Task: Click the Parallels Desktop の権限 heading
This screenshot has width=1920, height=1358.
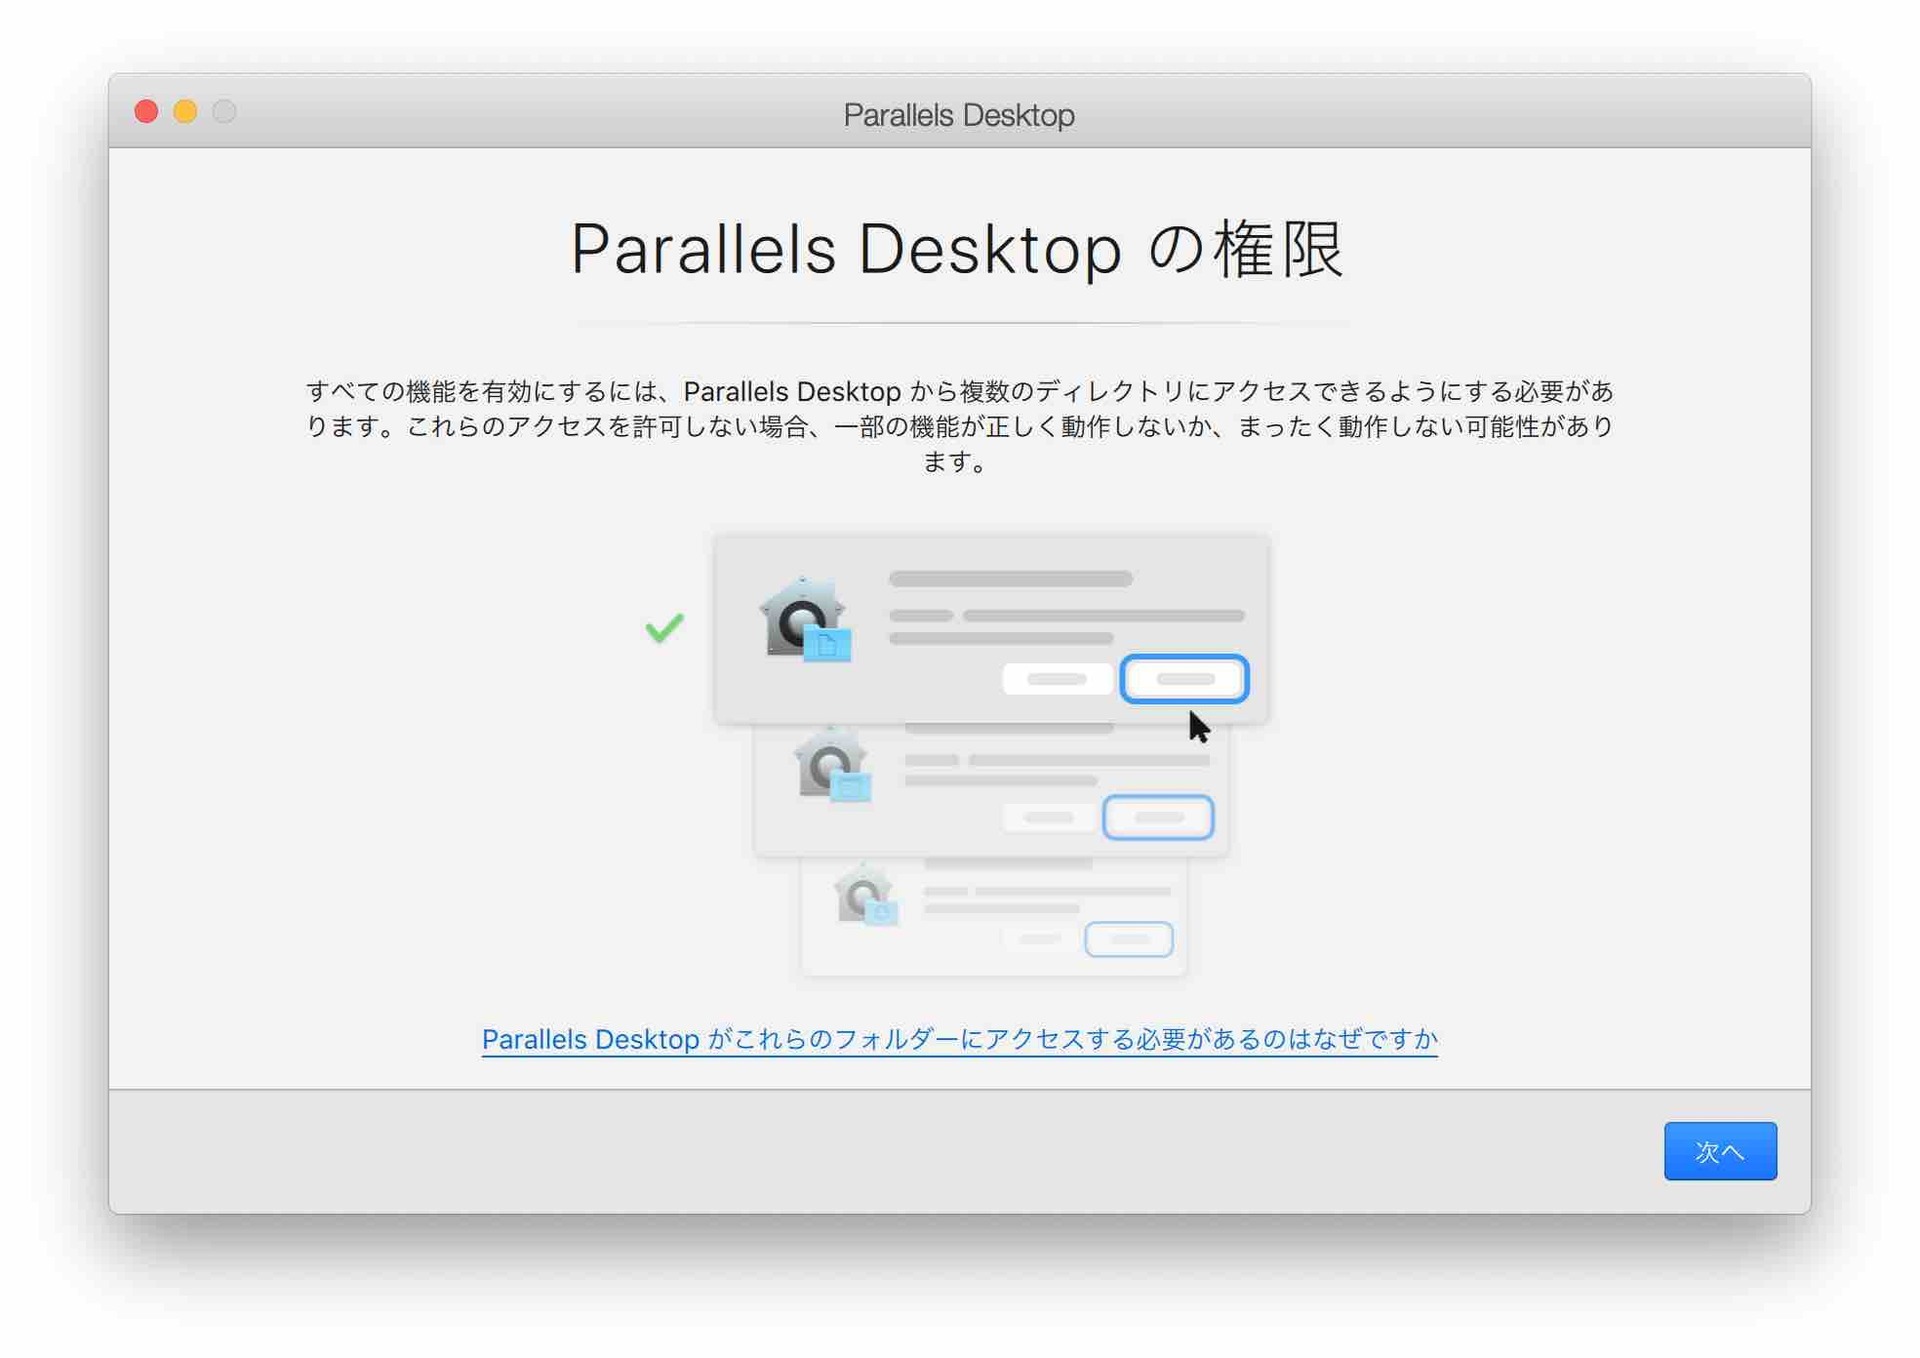Action: coord(958,248)
